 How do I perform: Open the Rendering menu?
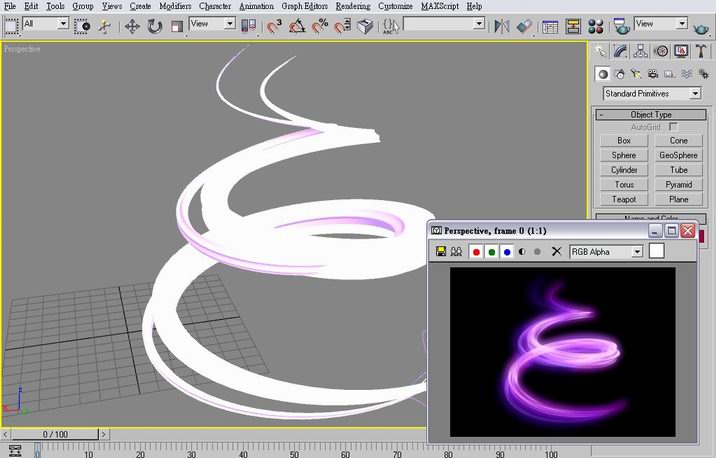tap(352, 6)
